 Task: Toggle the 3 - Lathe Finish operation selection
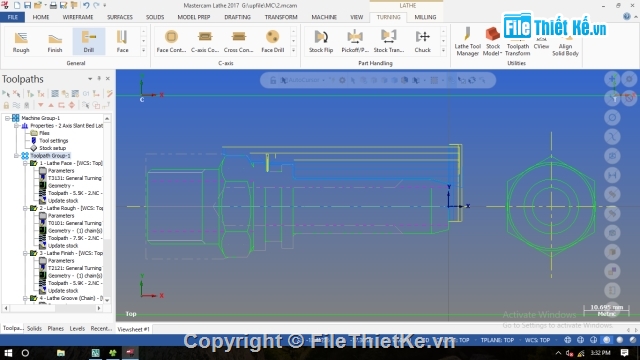click(34, 253)
